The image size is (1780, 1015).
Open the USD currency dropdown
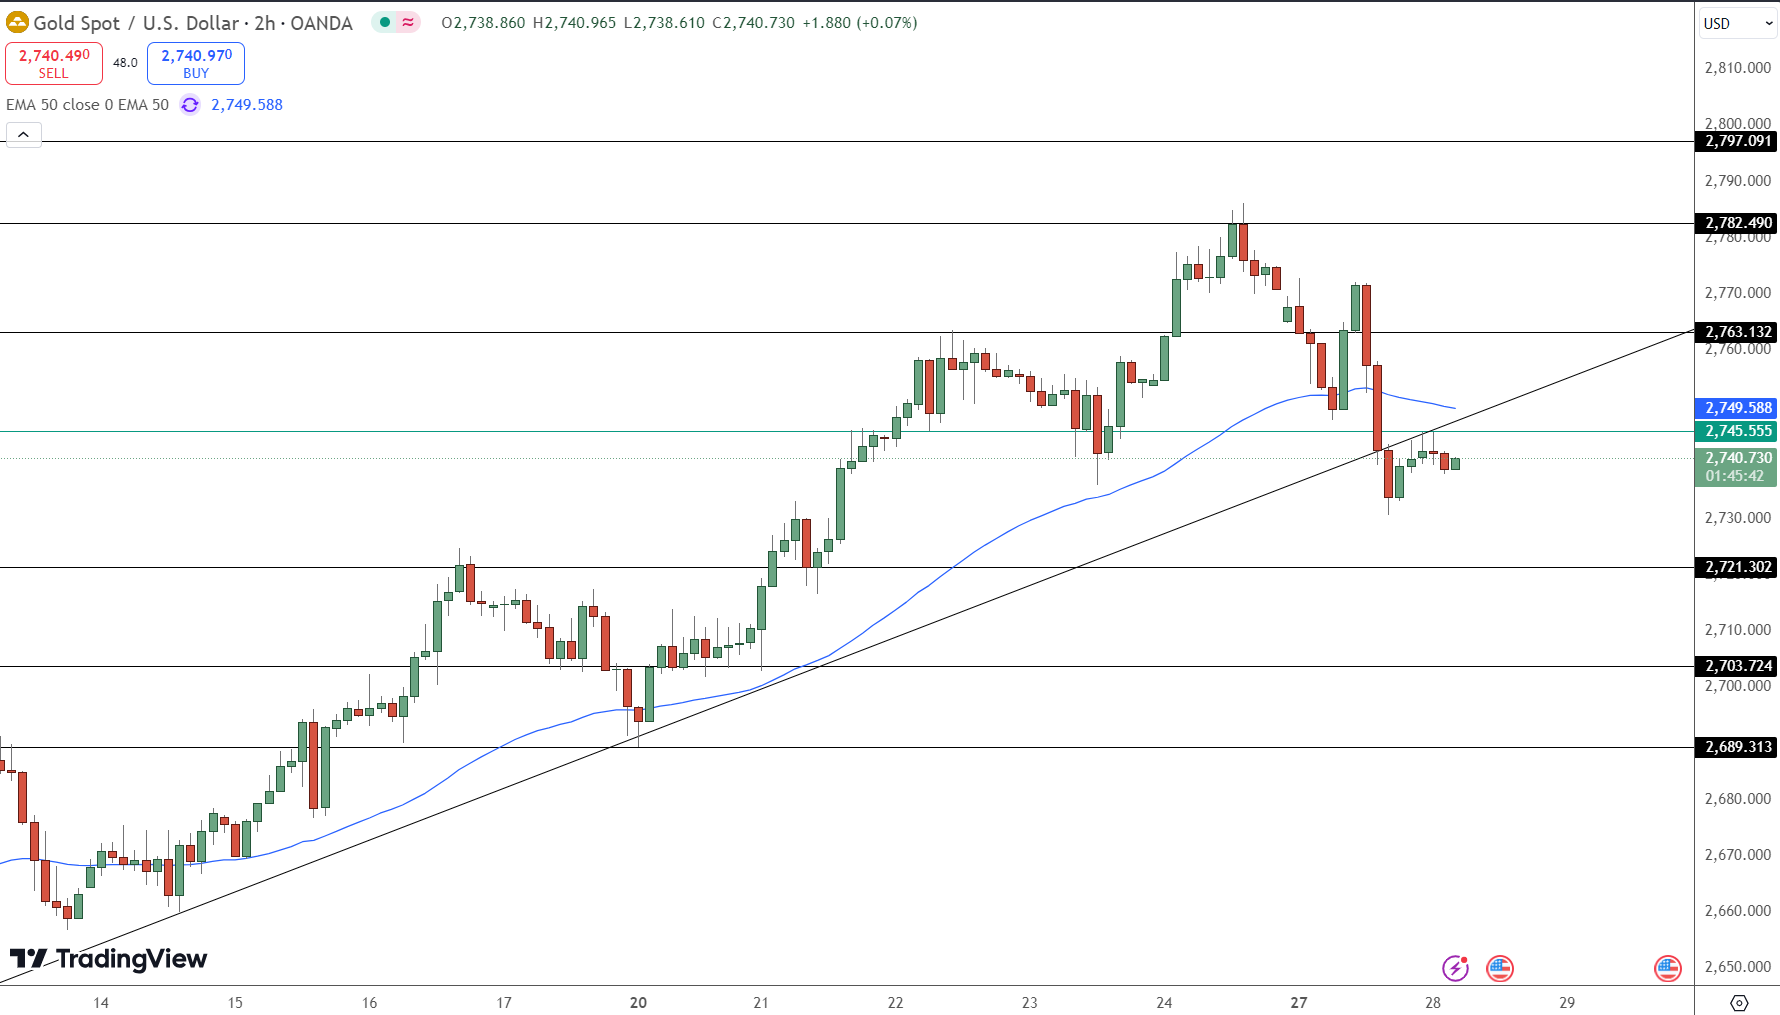(1738, 23)
